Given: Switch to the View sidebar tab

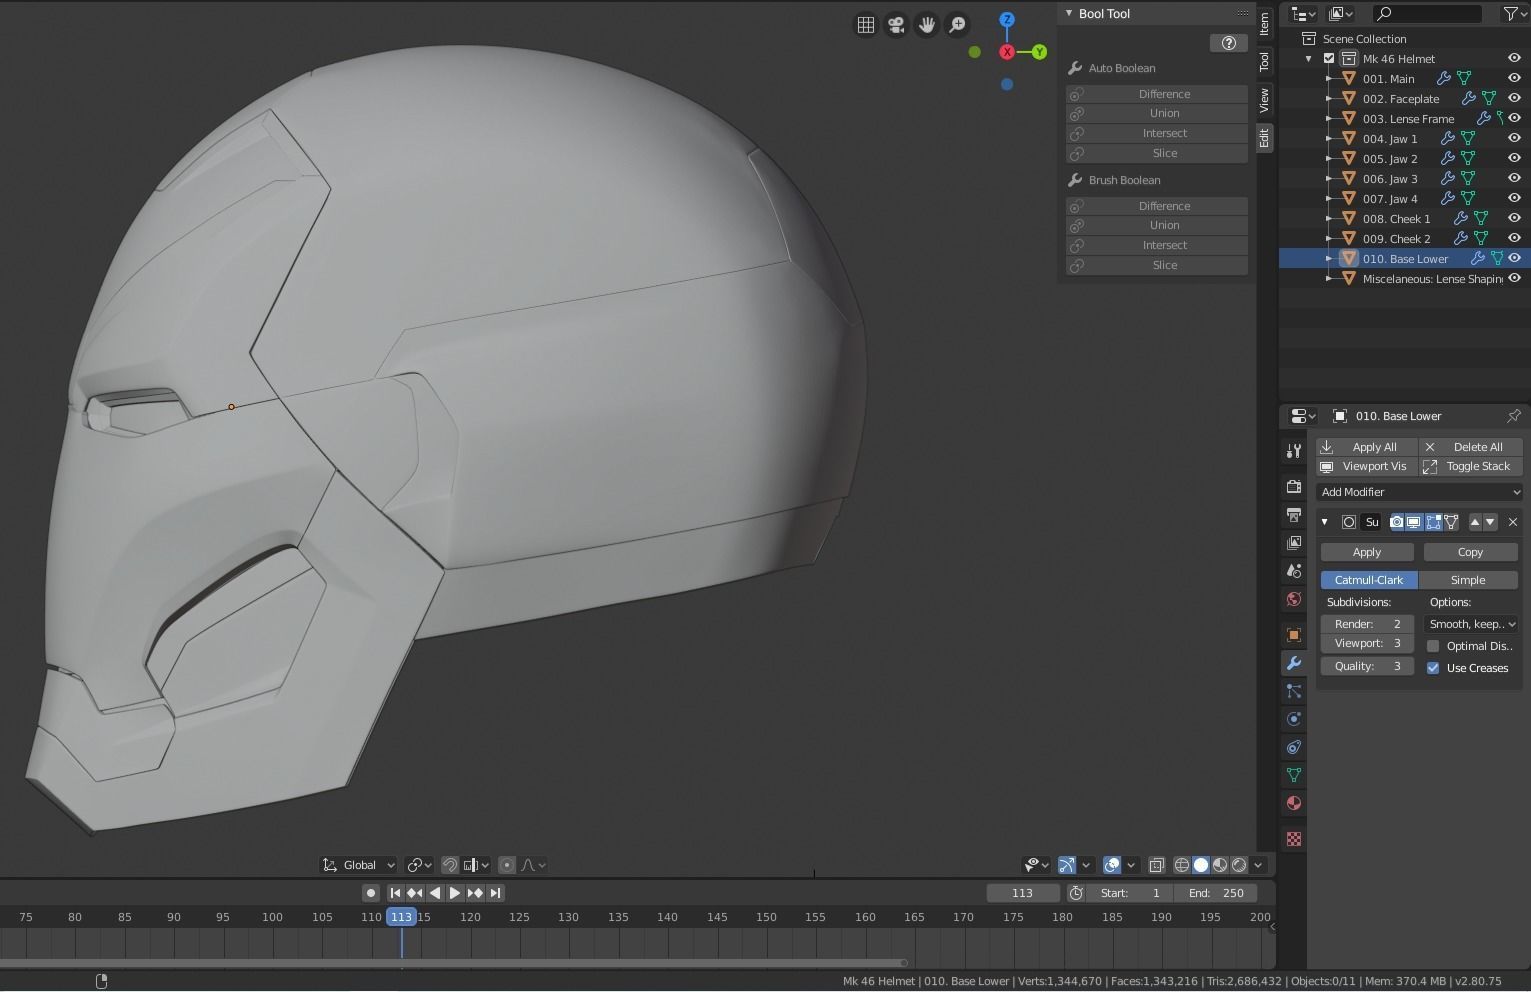Looking at the screenshot, I should pyautogui.click(x=1264, y=101).
